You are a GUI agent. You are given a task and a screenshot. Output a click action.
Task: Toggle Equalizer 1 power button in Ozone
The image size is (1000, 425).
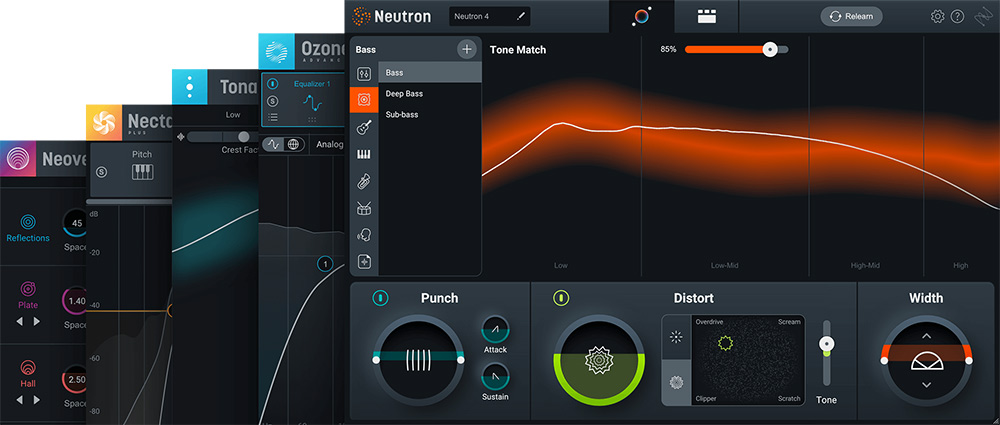click(273, 84)
